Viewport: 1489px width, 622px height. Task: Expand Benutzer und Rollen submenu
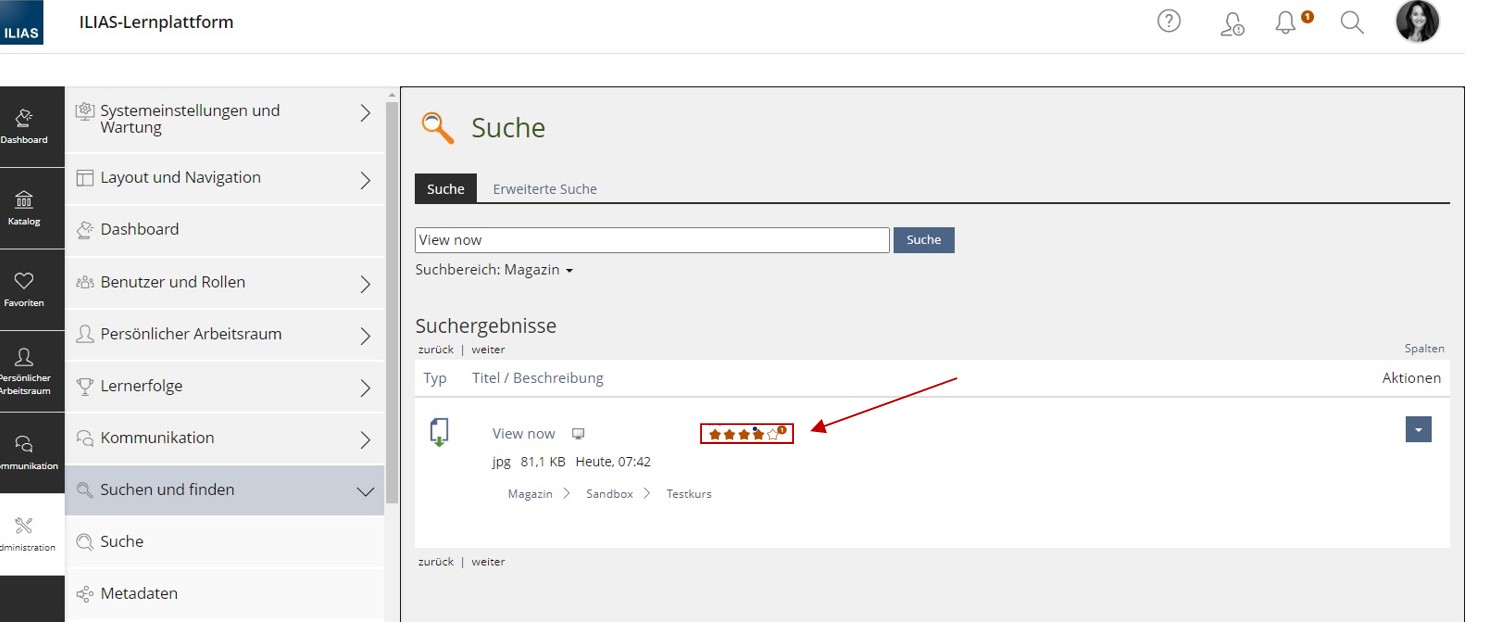click(x=366, y=284)
